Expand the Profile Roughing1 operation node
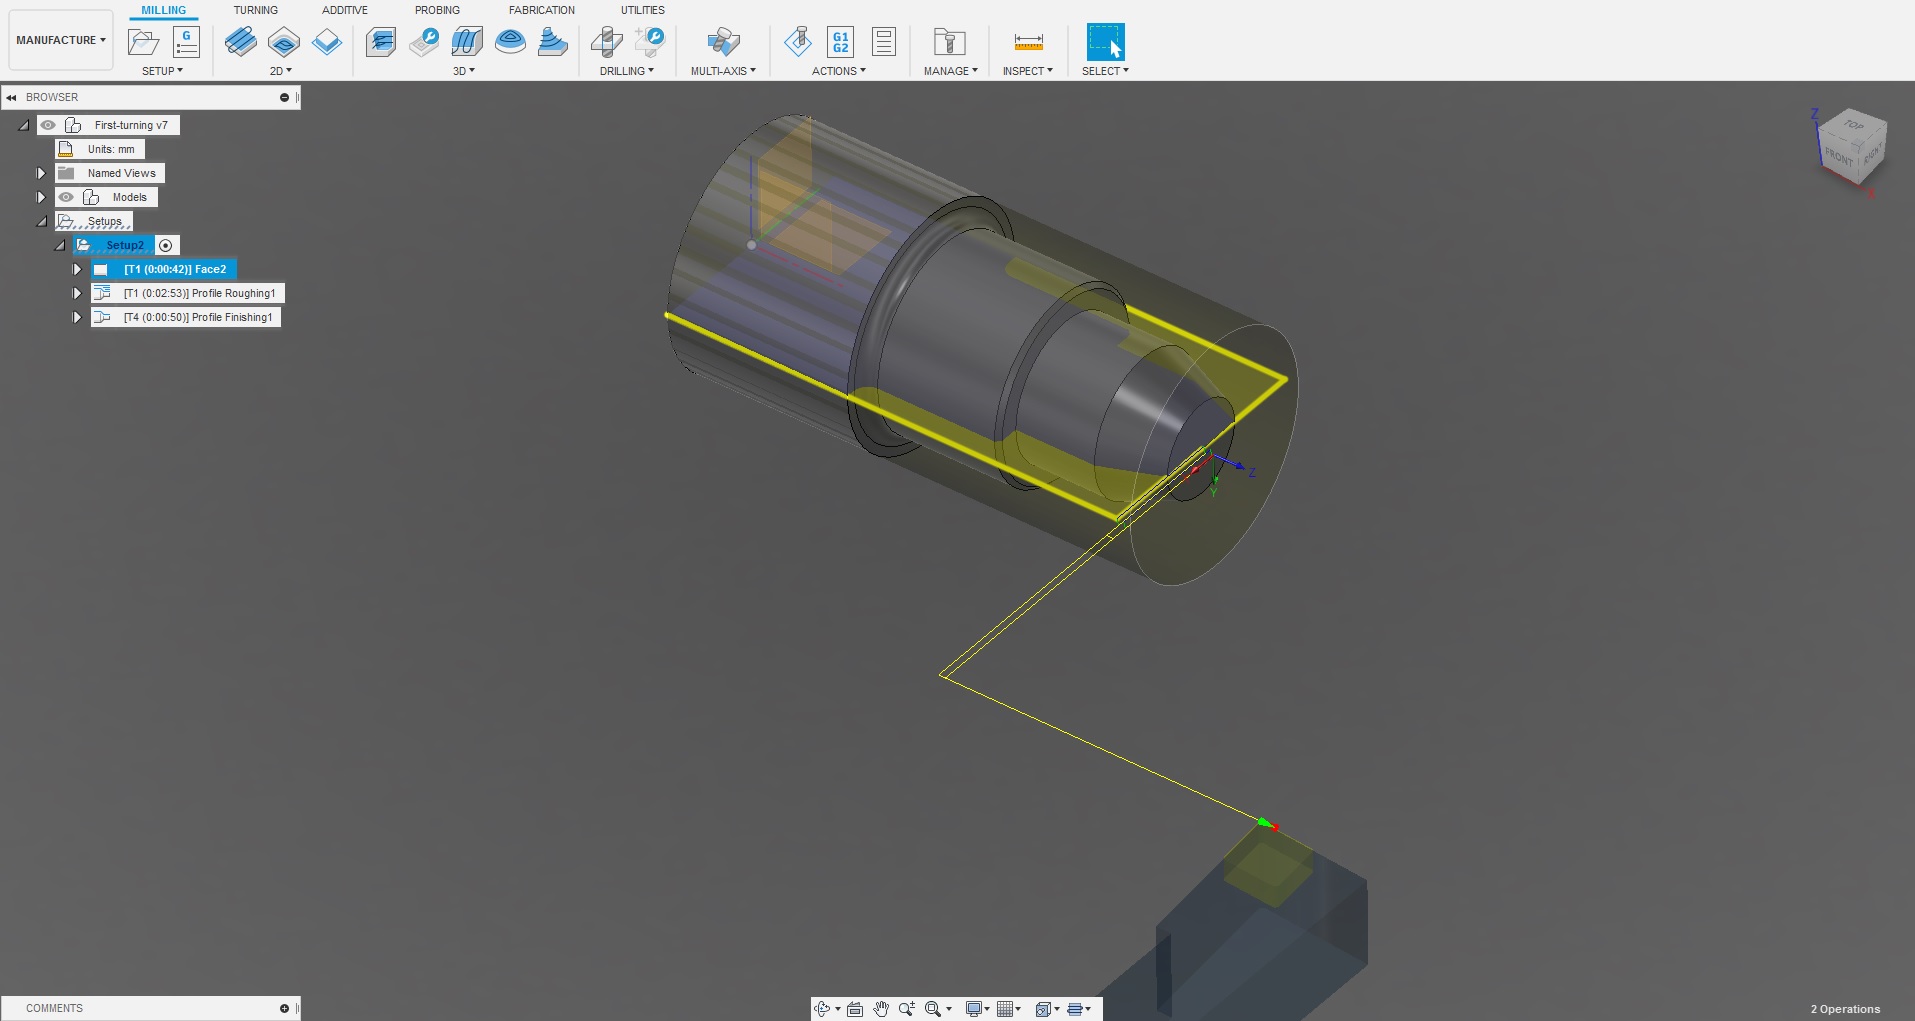The height and width of the screenshot is (1021, 1915). pyautogui.click(x=77, y=293)
